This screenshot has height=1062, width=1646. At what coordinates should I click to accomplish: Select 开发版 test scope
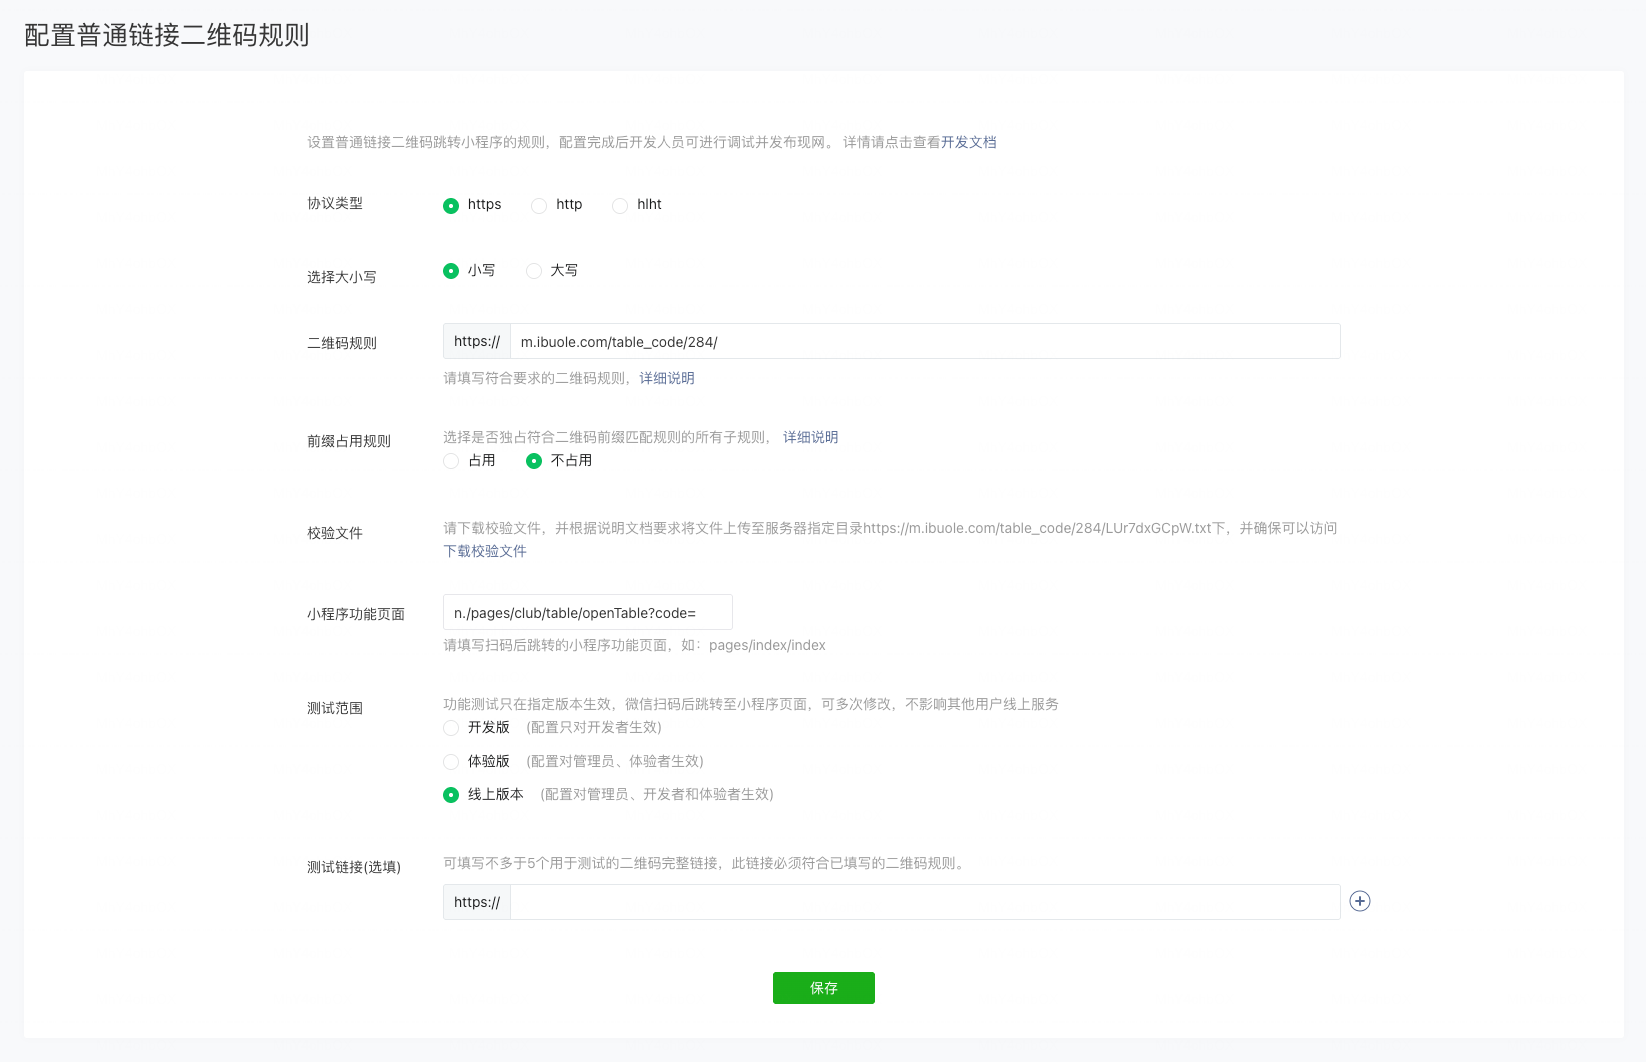click(451, 728)
